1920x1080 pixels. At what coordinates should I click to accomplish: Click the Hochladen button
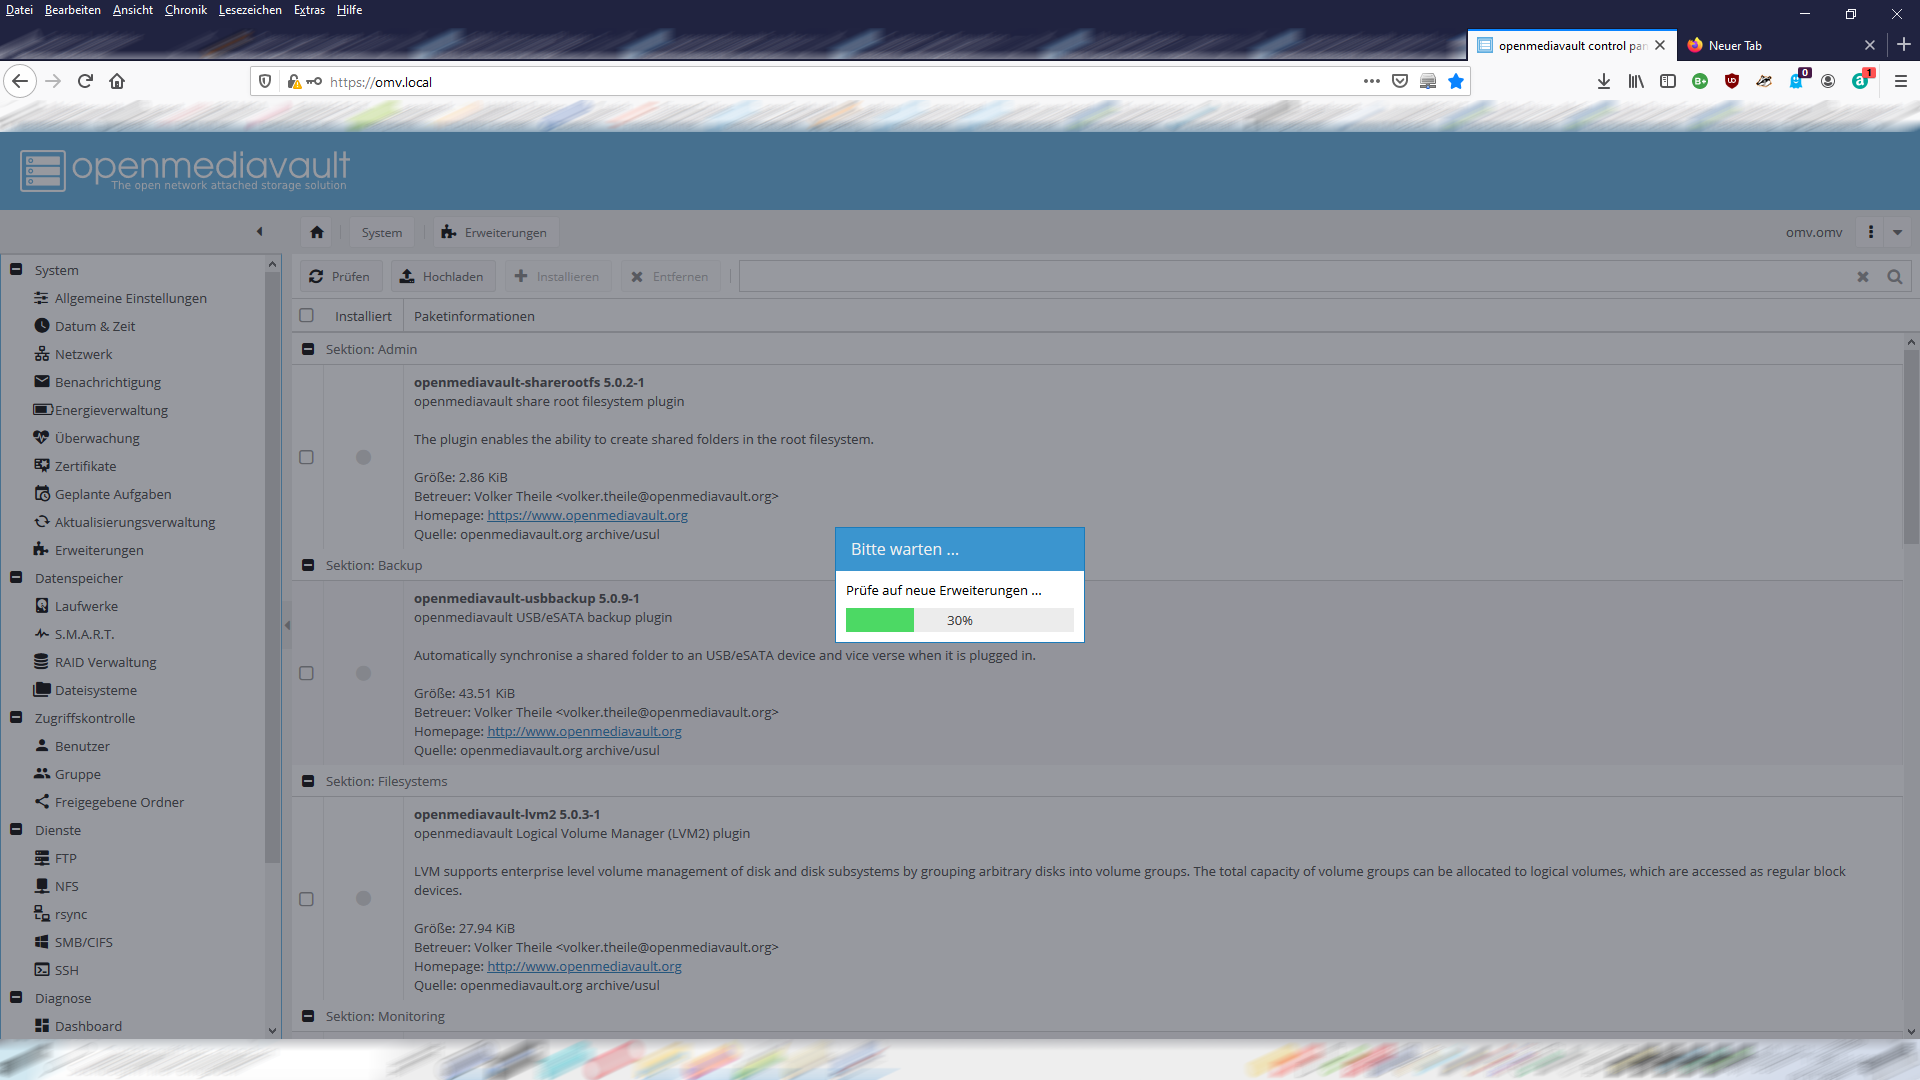coord(442,277)
